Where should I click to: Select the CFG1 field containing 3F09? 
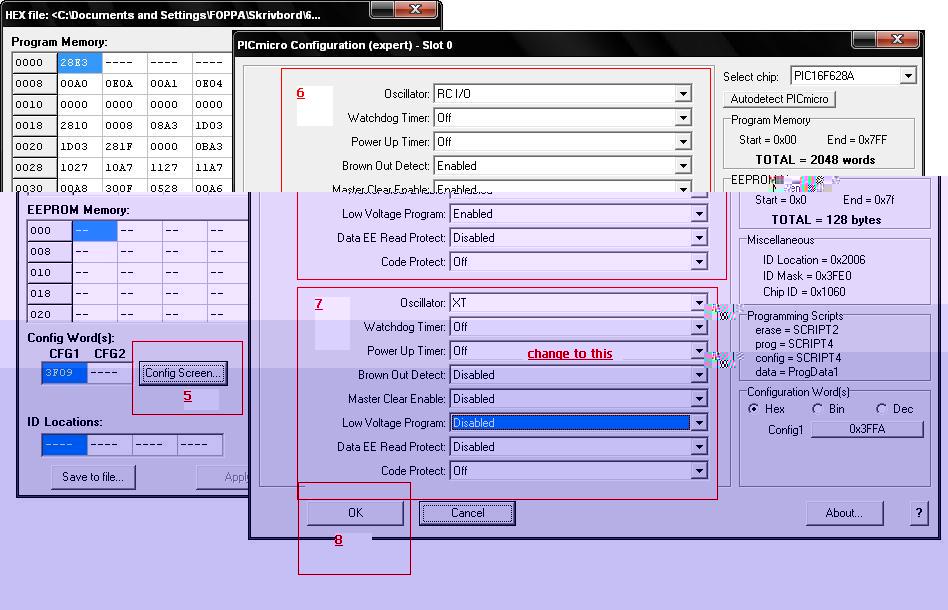[65, 373]
